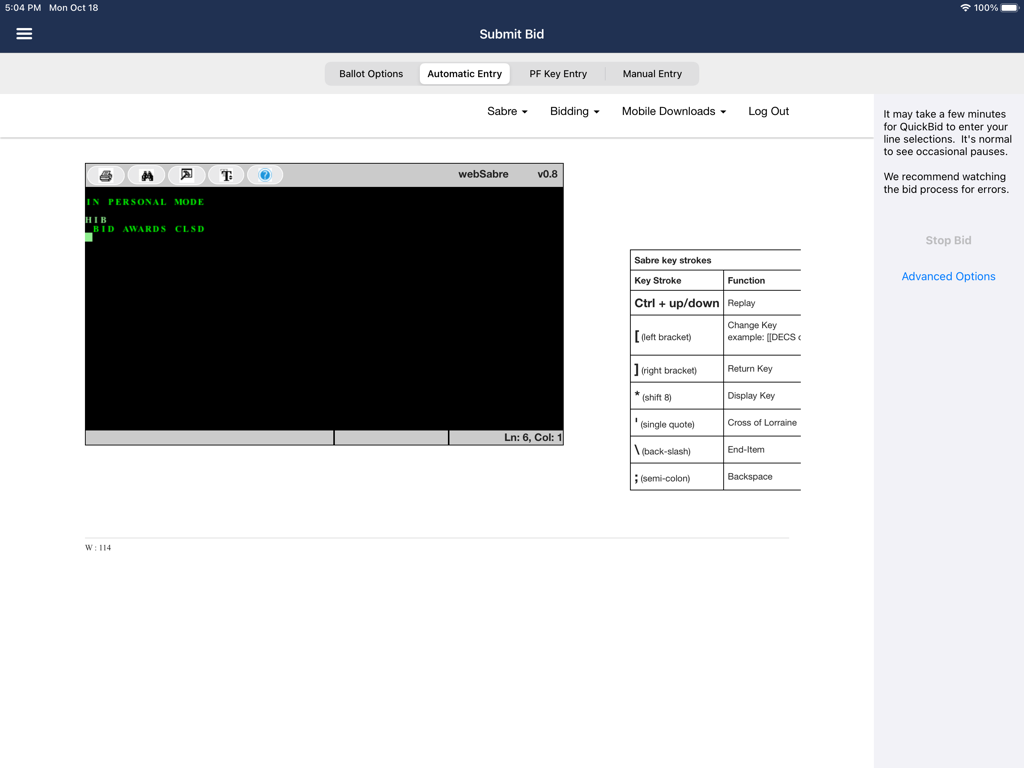This screenshot has height=768, width=1024.
Task: Open the hamburger menu
Action: click(24, 34)
